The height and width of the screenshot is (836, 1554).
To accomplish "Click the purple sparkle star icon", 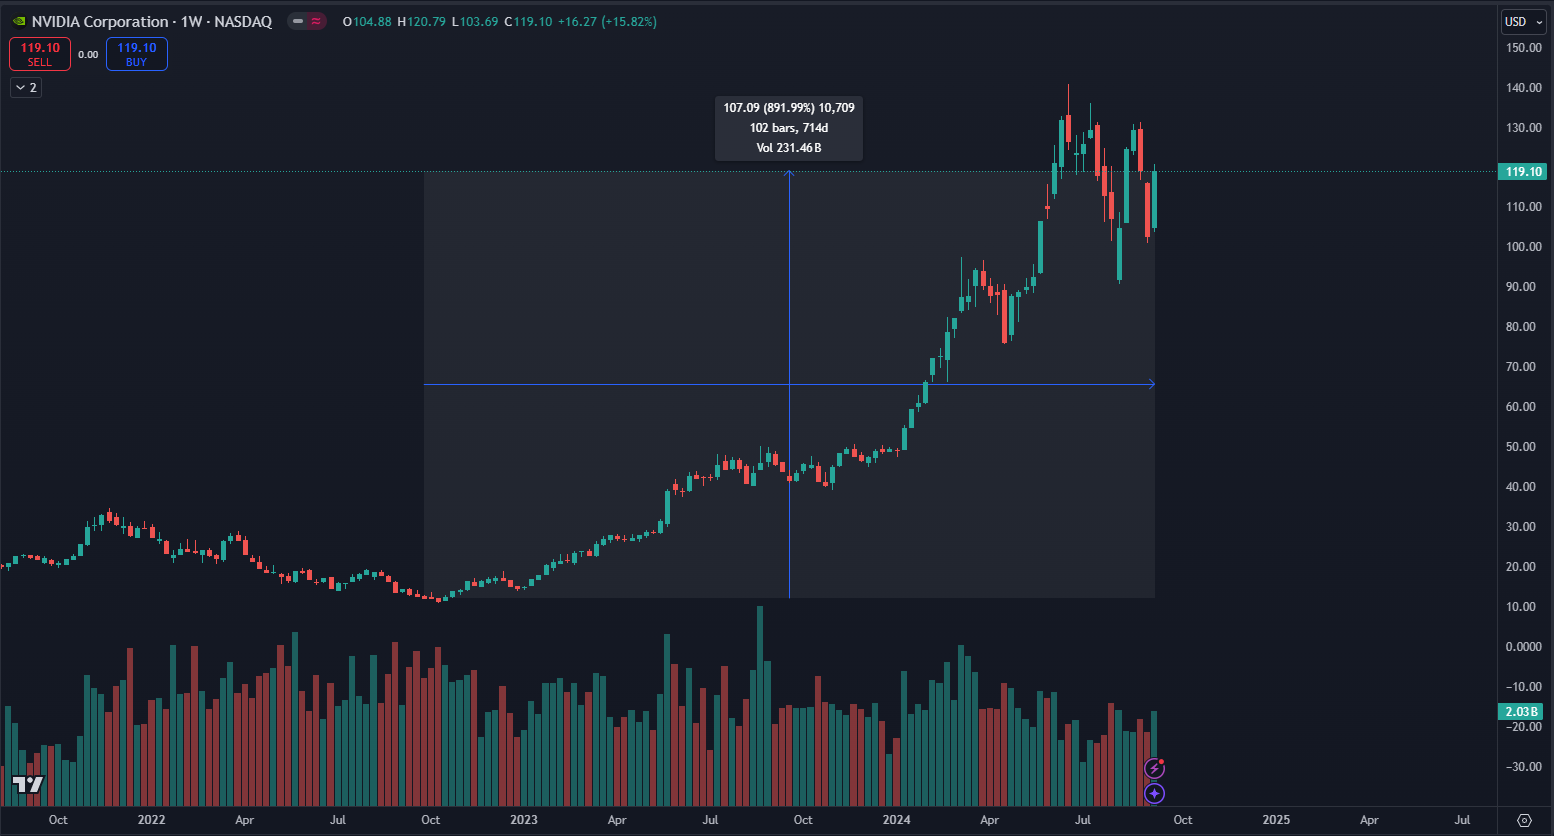I will coord(1154,793).
